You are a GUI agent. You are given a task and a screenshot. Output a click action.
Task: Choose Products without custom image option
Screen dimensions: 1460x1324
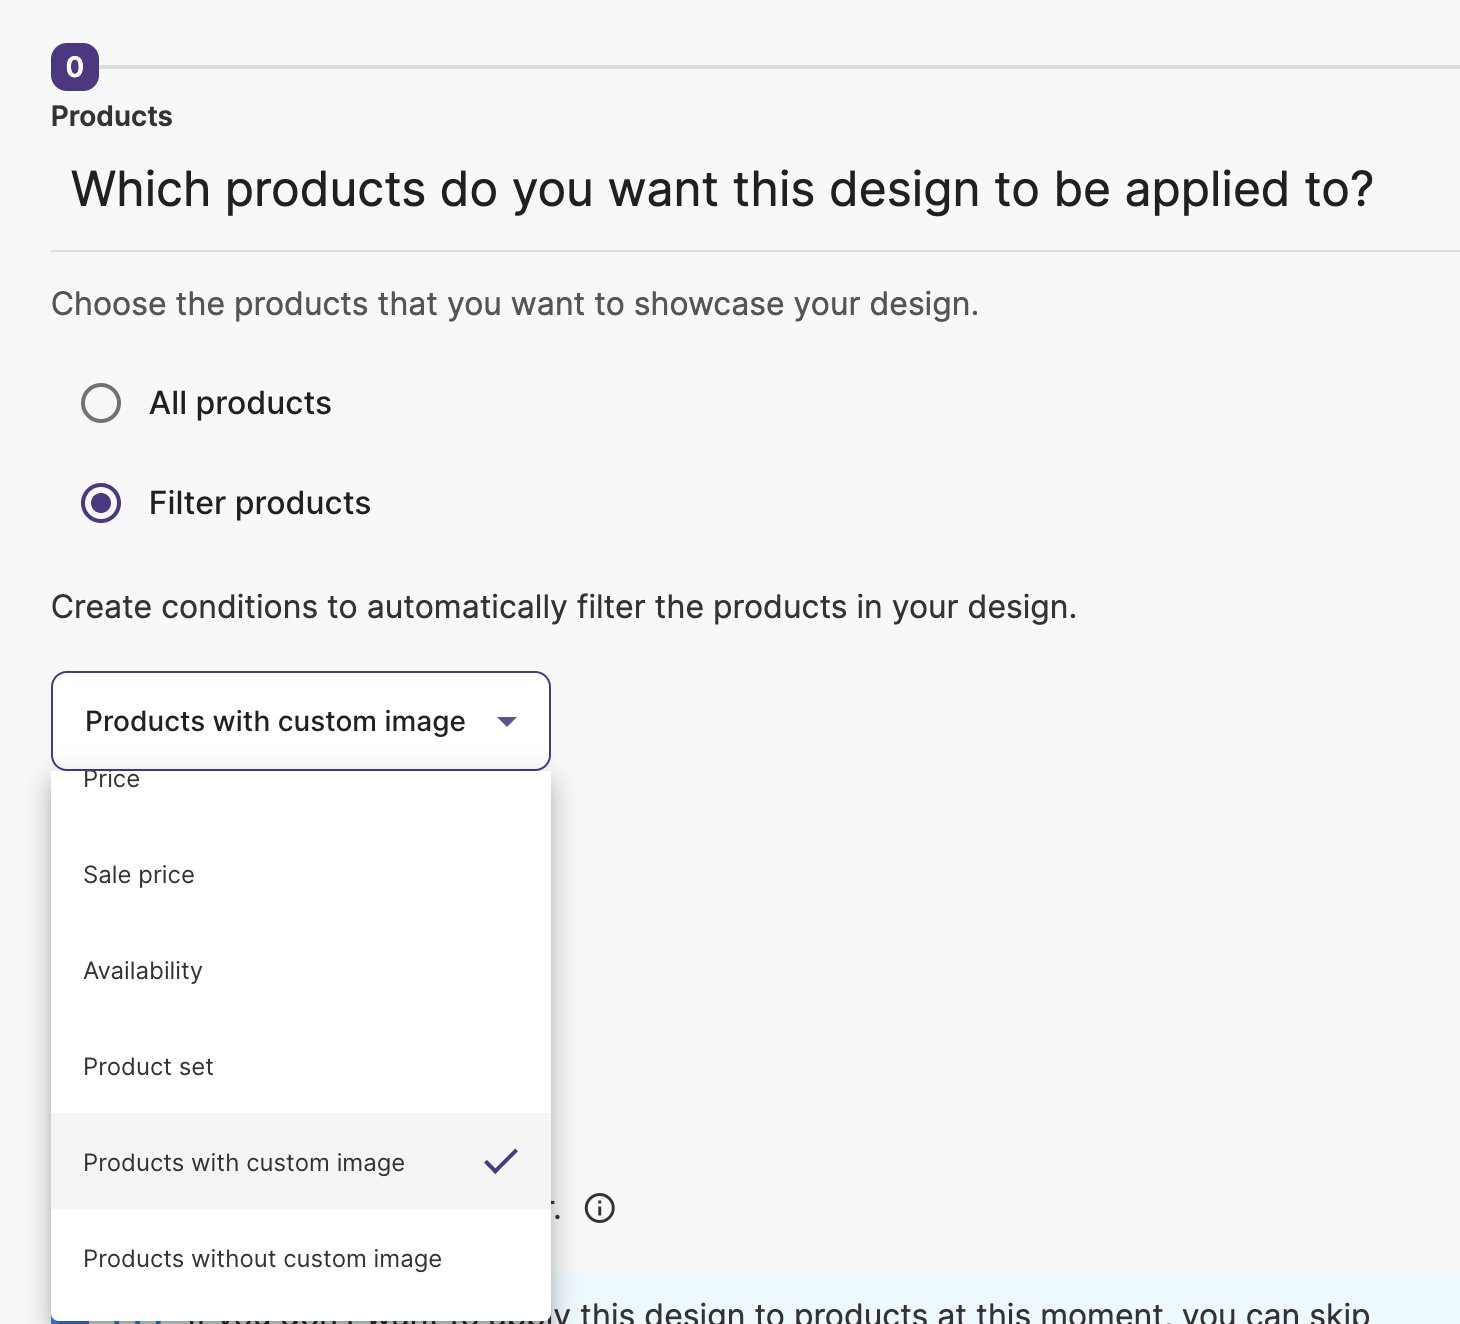tap(262, 1259)
